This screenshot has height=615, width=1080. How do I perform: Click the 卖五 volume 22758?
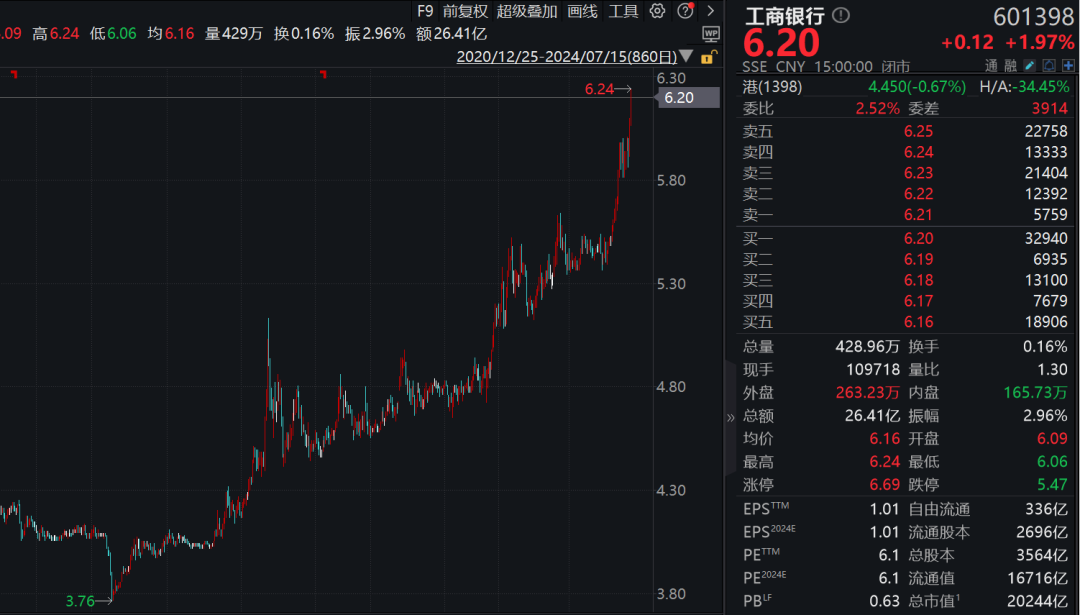pyautogui.click(x=1046, y=131)
